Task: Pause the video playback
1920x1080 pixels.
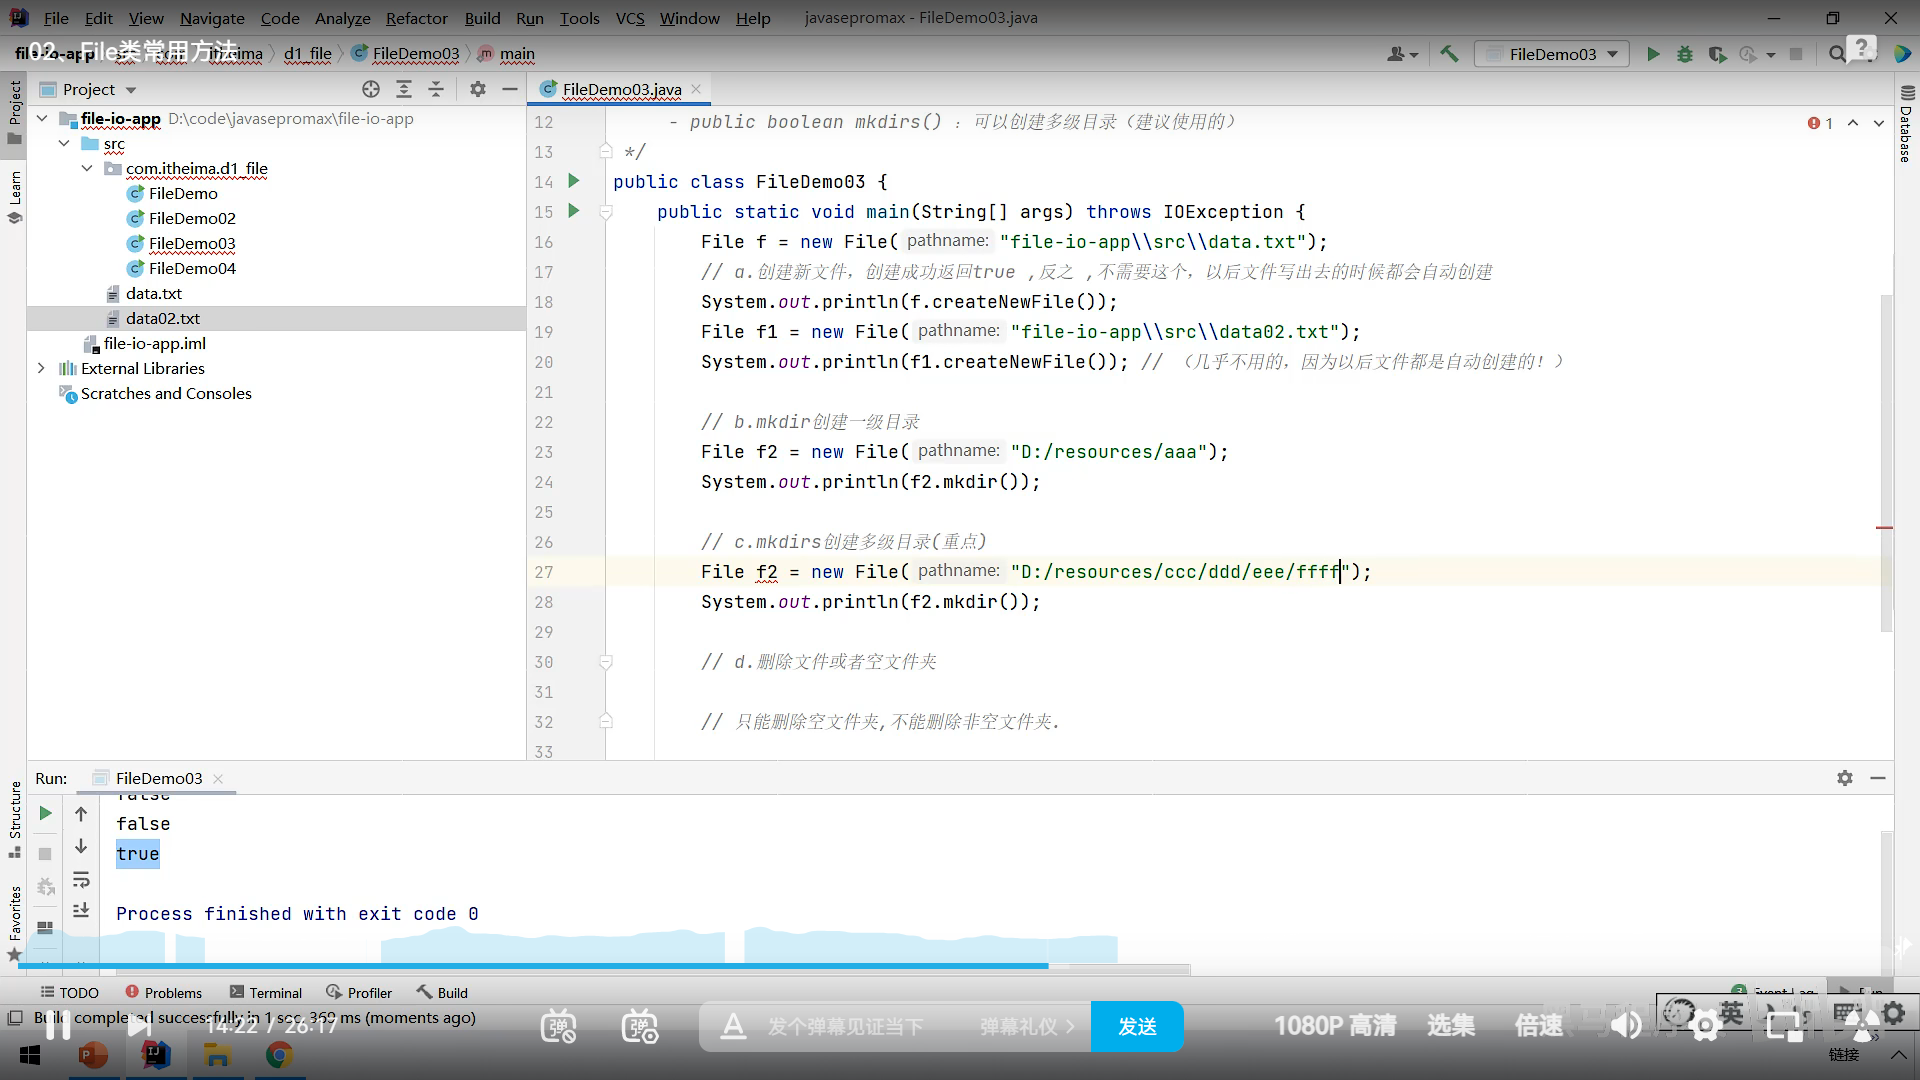Action: (x=58, y=1025)
